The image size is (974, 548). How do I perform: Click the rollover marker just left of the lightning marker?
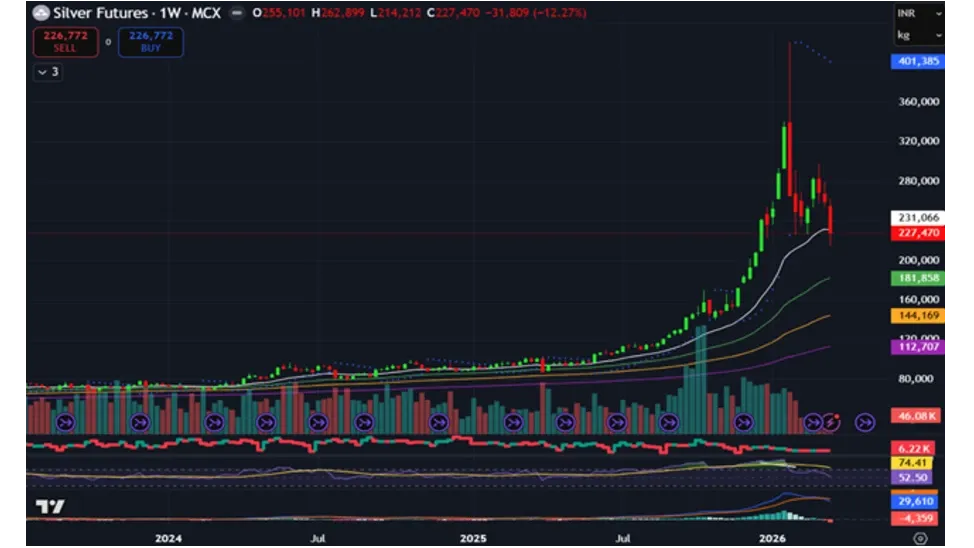[813, 422]
